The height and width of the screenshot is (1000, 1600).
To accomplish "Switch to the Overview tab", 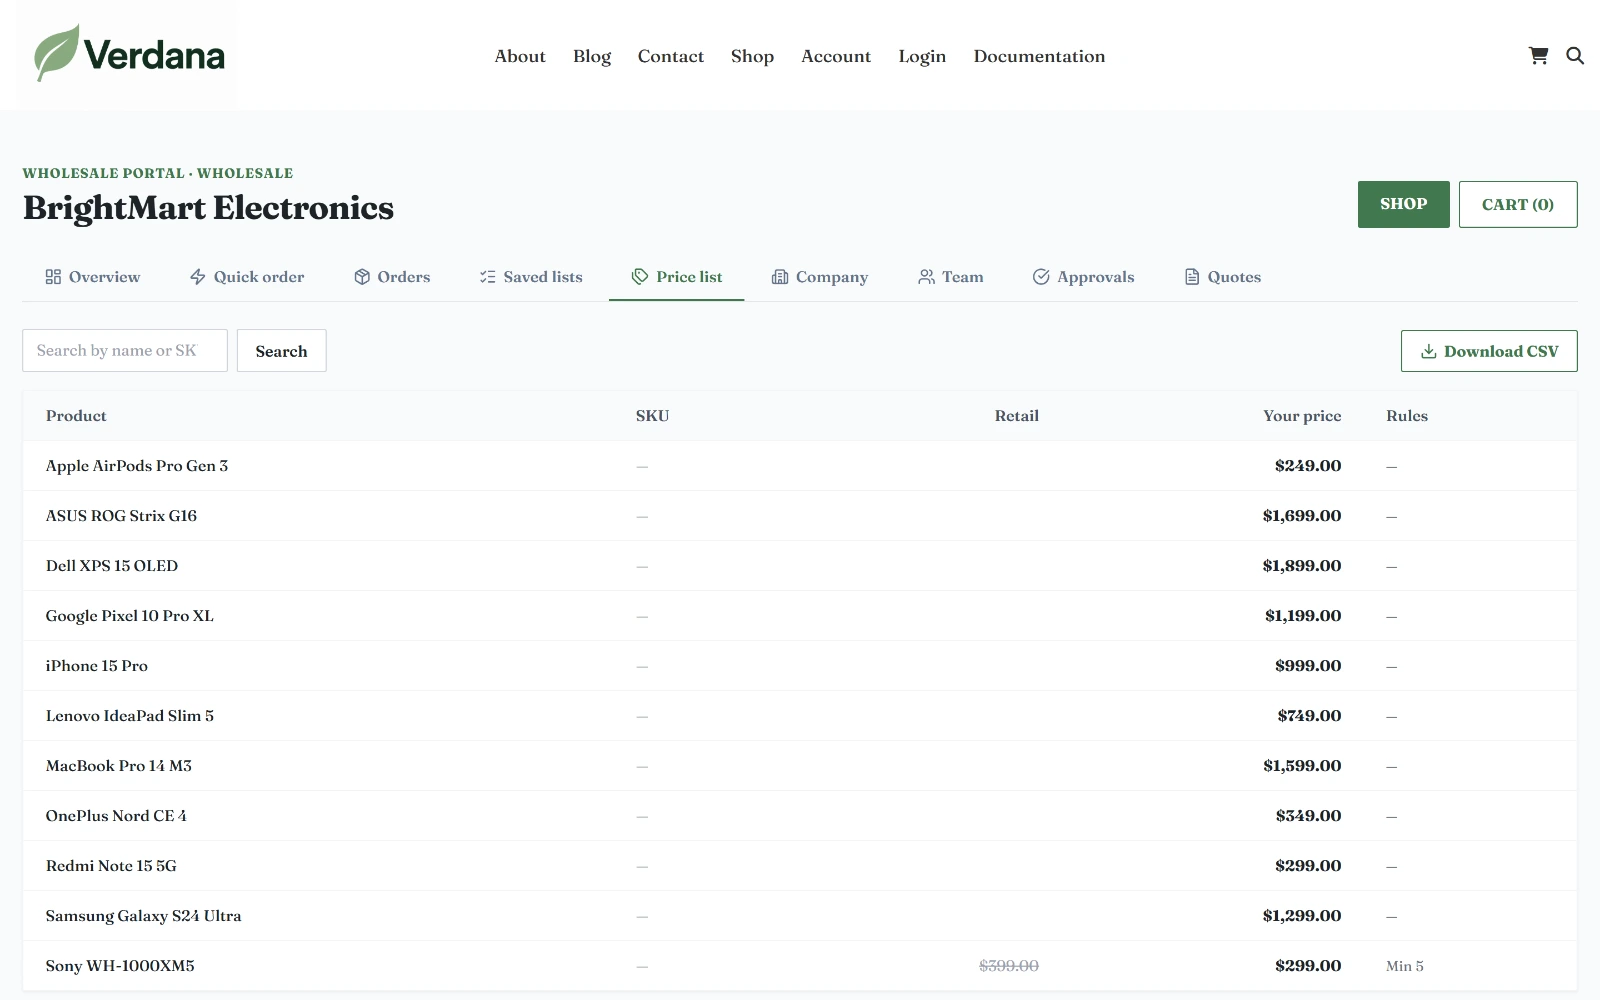I will pos(93,277).
